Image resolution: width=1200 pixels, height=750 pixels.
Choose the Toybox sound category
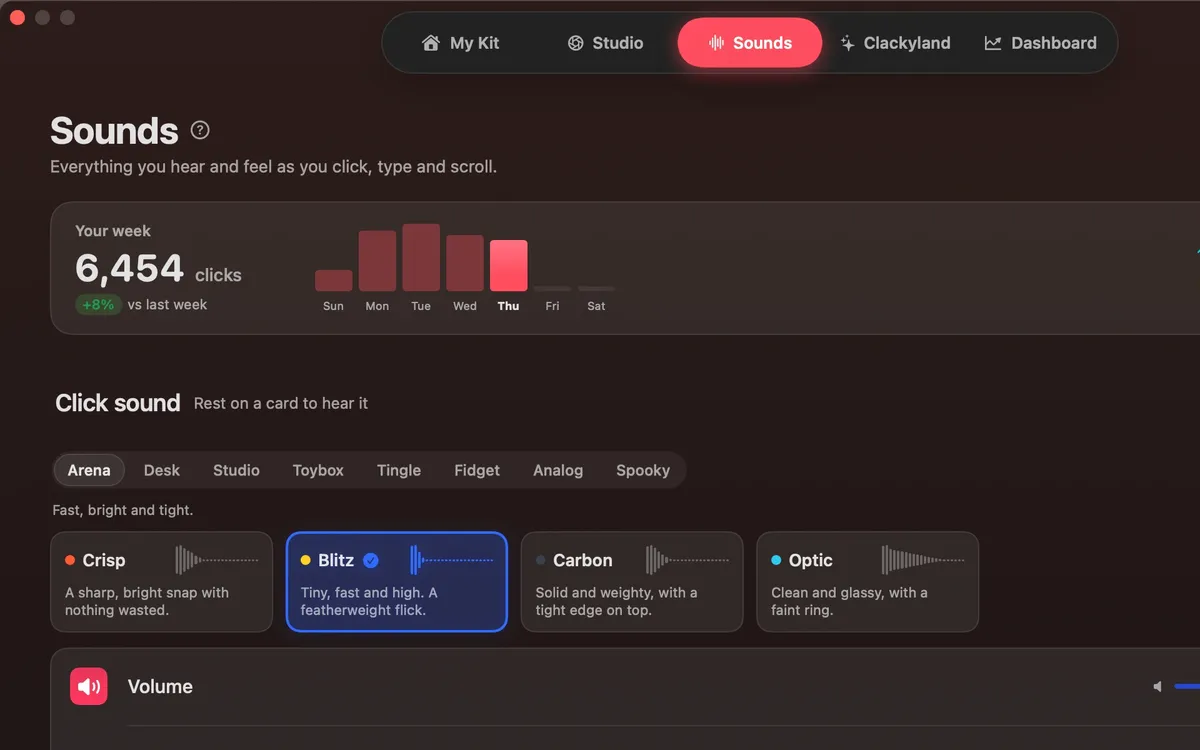[x=318, y=470]
